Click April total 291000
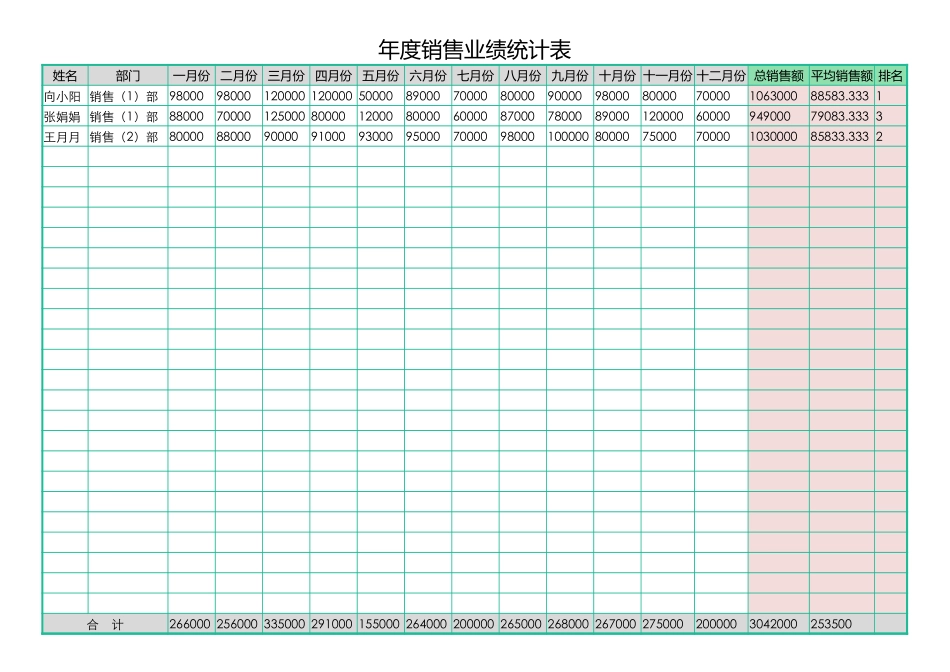The height and width of the screenshot is (672, 950). point(331,624)
